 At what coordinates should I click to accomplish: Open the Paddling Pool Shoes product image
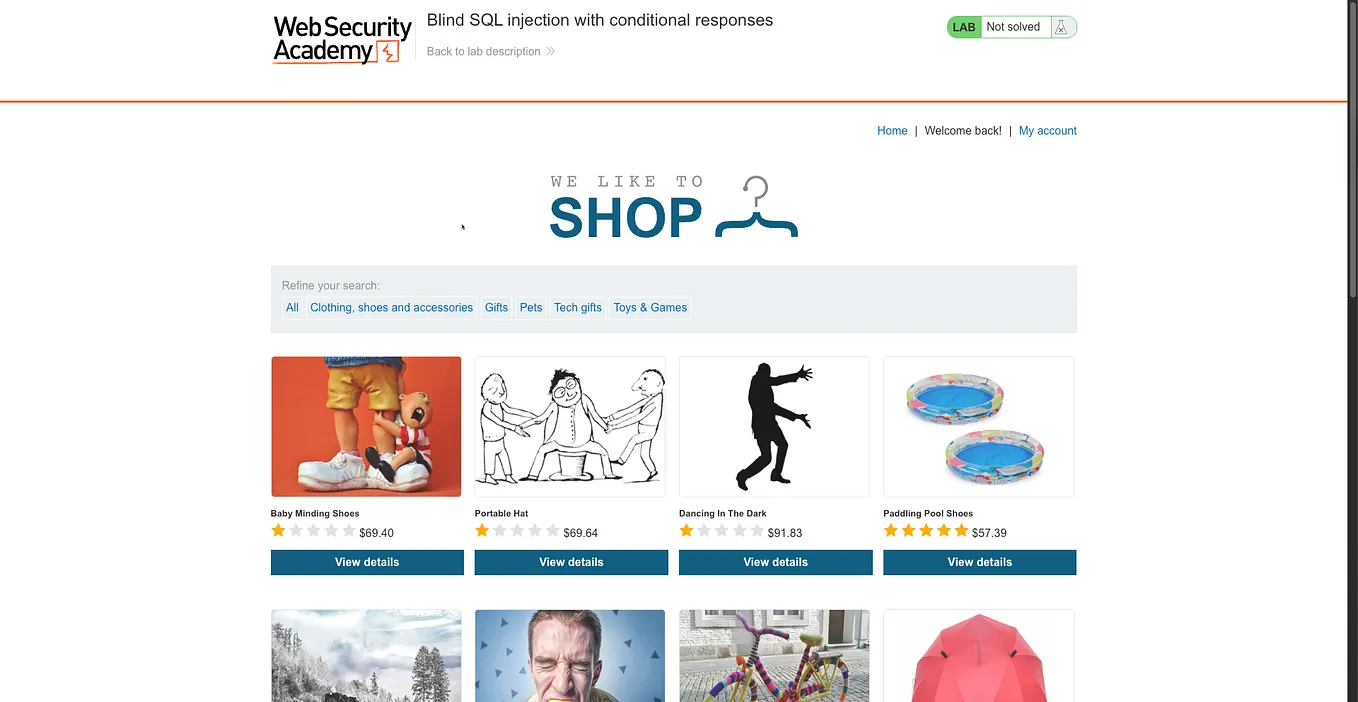coord(979,427)
